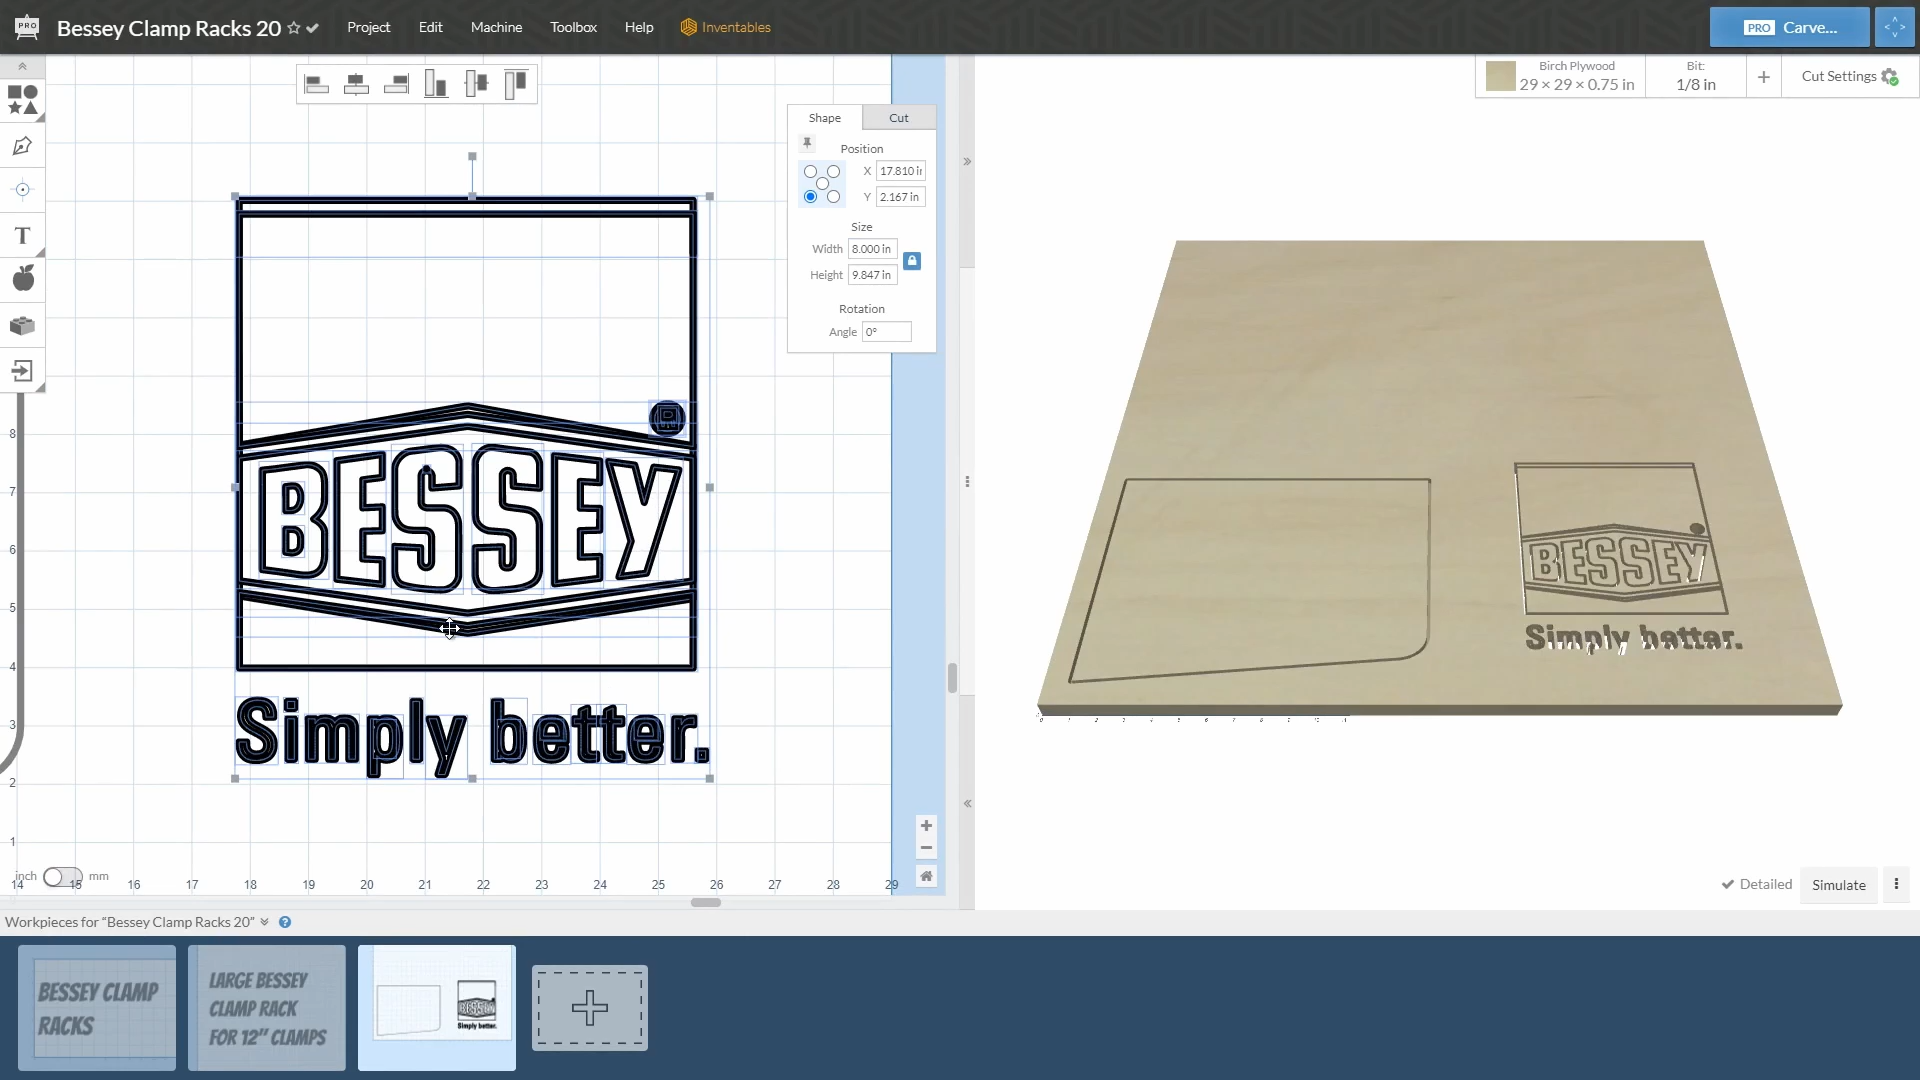Switch to the Cut tab
Screen dimensions: 1920x1080
pyautogui.click(x=898, y=117)
